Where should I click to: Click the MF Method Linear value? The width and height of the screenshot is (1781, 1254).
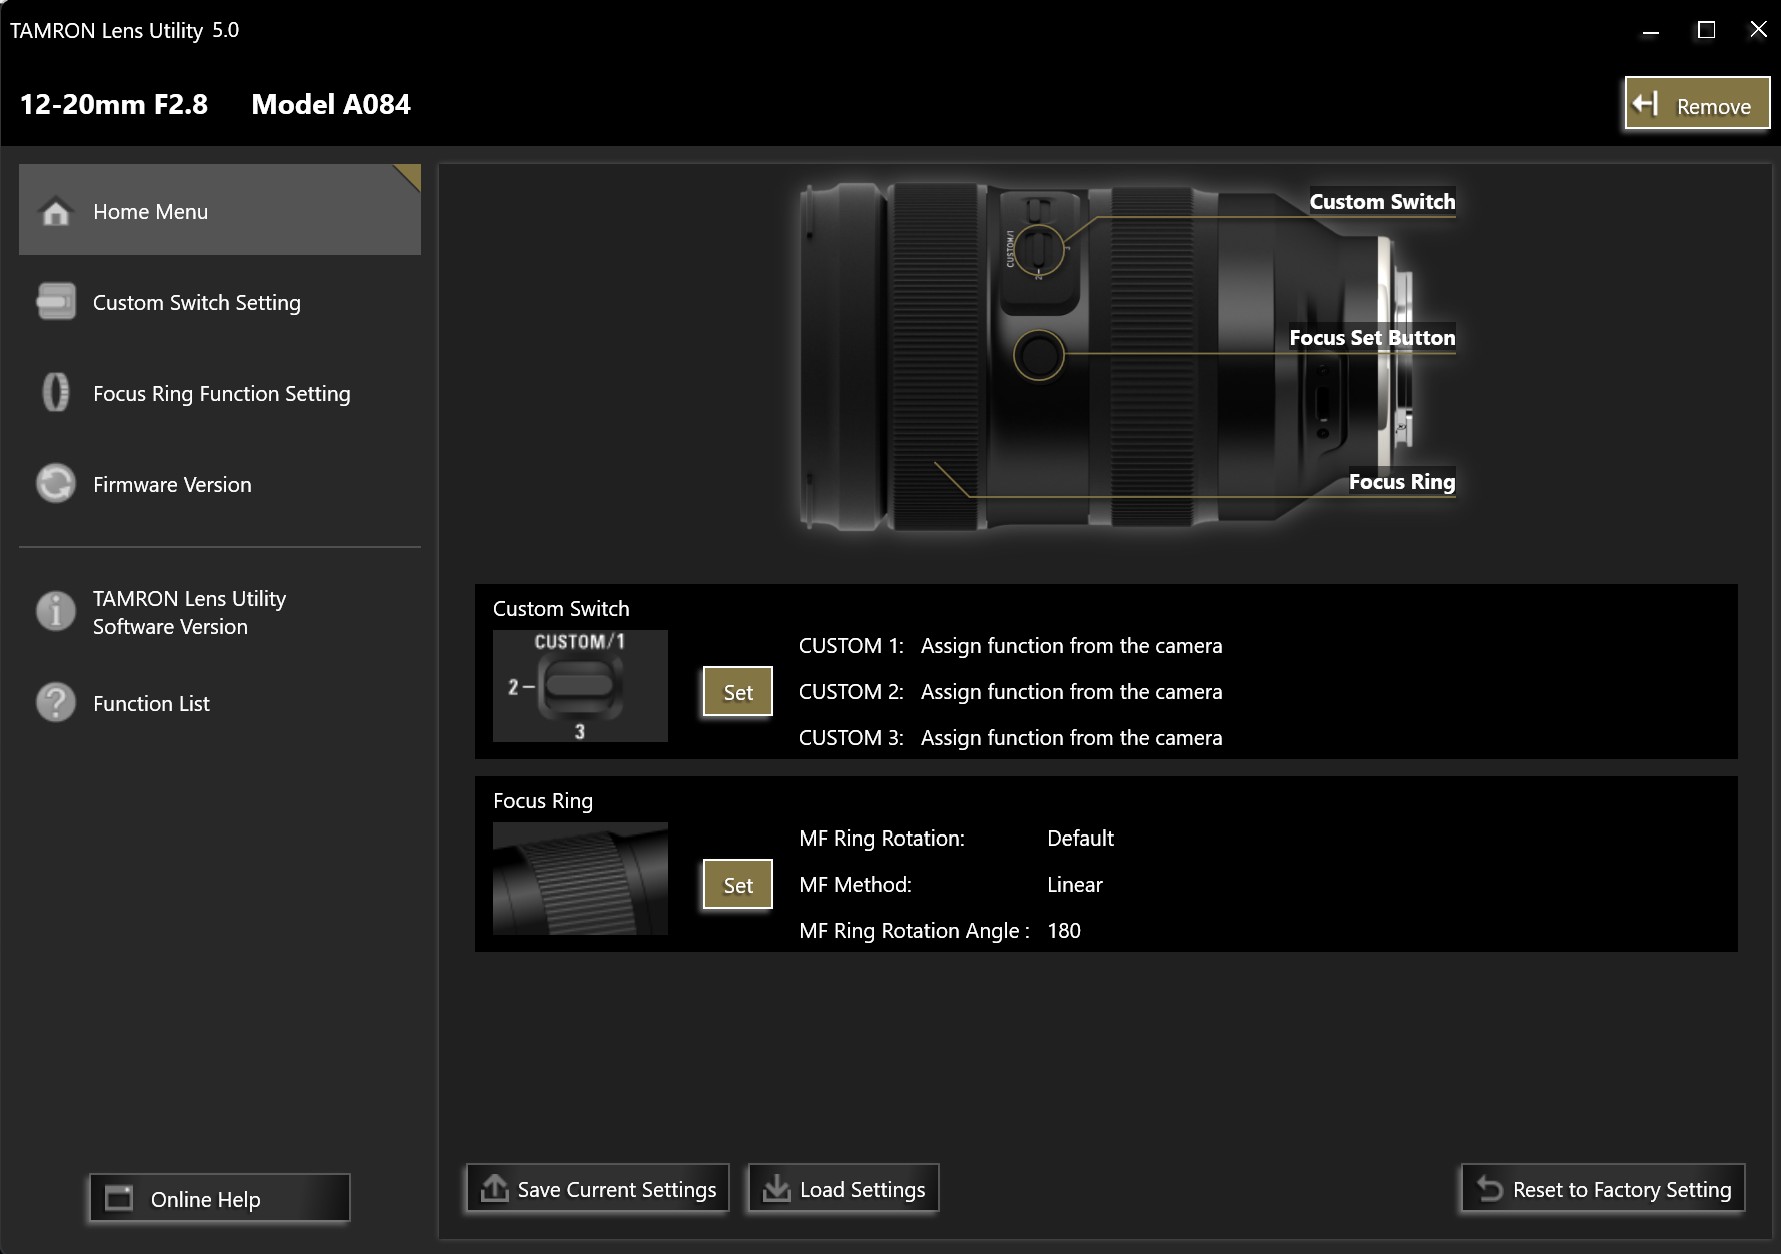(x=1075, y=885)
